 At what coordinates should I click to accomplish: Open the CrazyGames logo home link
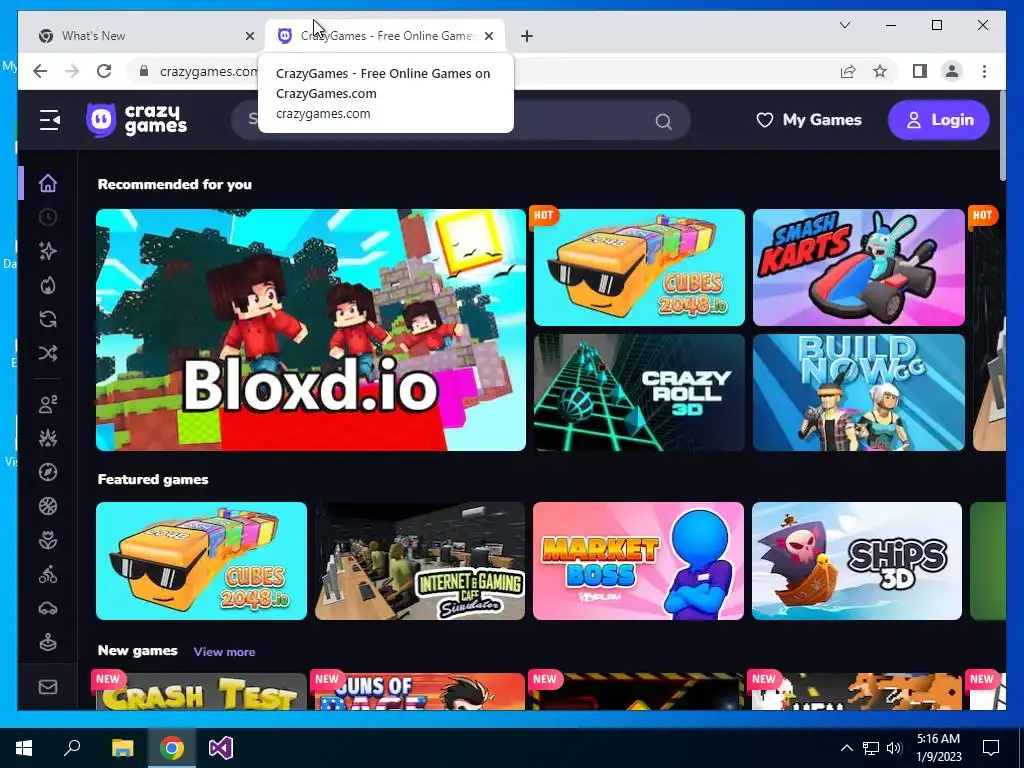pyautogui.click(x=136, y=120)
